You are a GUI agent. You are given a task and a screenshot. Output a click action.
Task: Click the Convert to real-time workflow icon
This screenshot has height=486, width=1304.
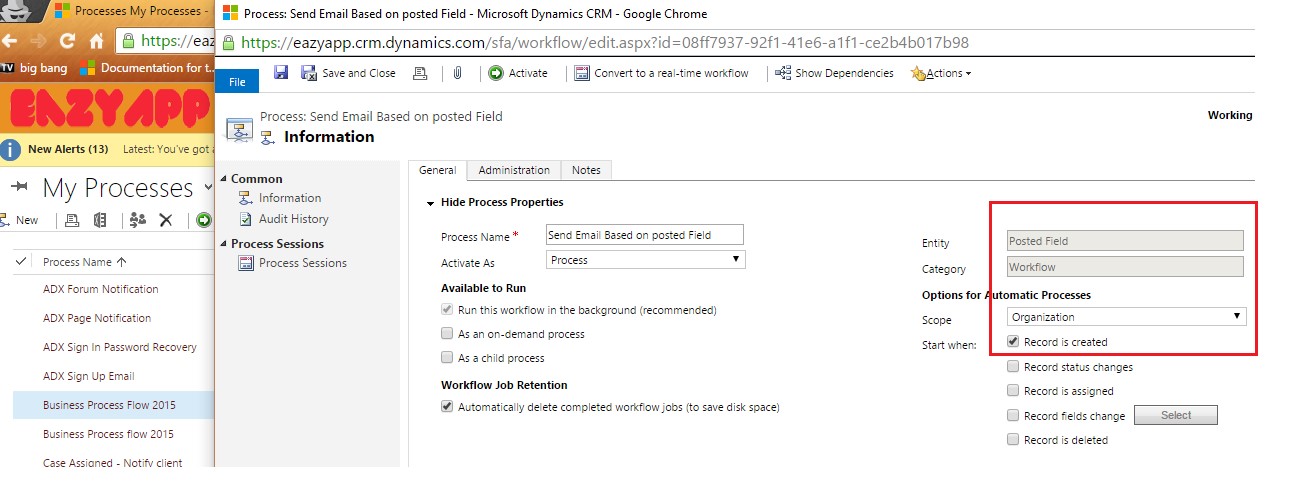(x=582, y=73)
